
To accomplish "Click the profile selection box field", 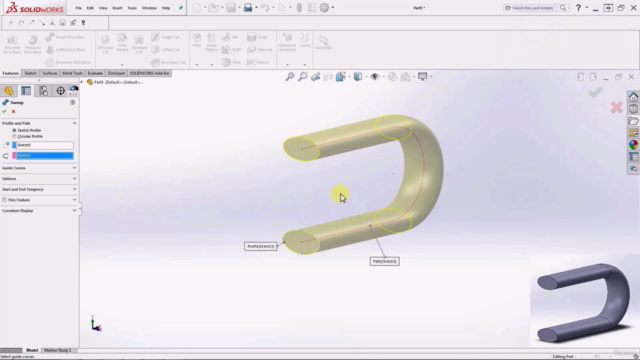I will [x=45, y=145].
